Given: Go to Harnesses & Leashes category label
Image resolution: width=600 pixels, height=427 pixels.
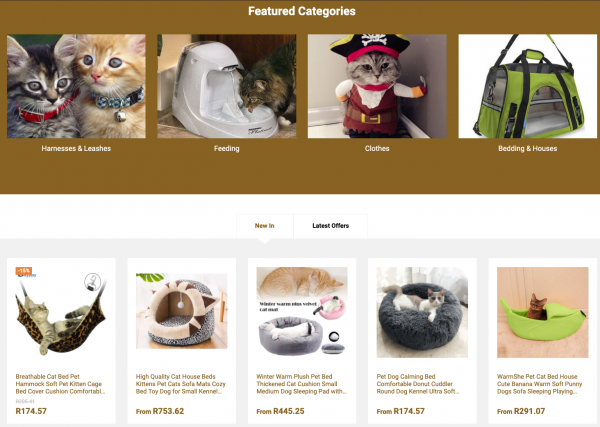Looking at the screenshot, I should click(76, 148).
